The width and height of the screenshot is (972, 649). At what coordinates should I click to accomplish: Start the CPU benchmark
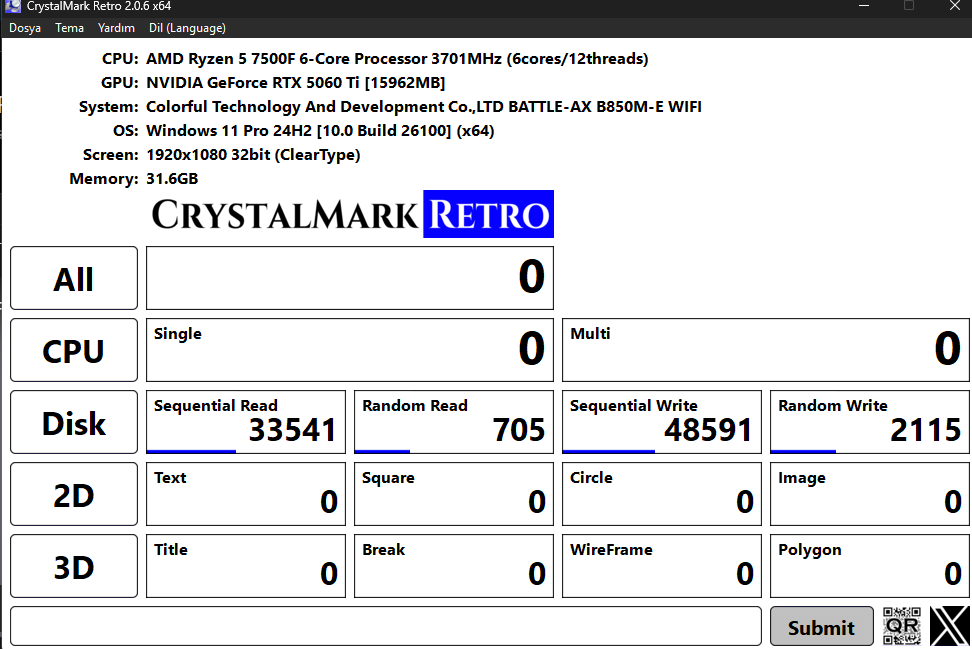(x=74, y=350)
